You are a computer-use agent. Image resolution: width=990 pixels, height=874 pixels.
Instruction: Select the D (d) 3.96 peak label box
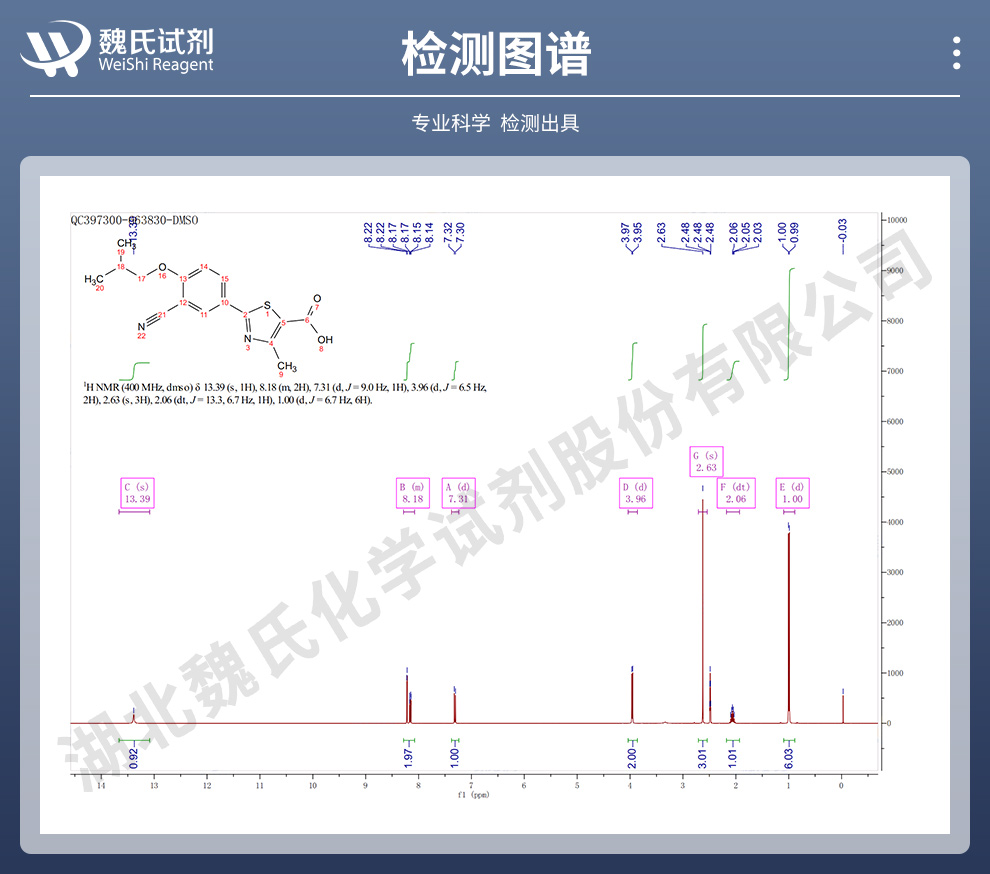(x=636, y=493)
